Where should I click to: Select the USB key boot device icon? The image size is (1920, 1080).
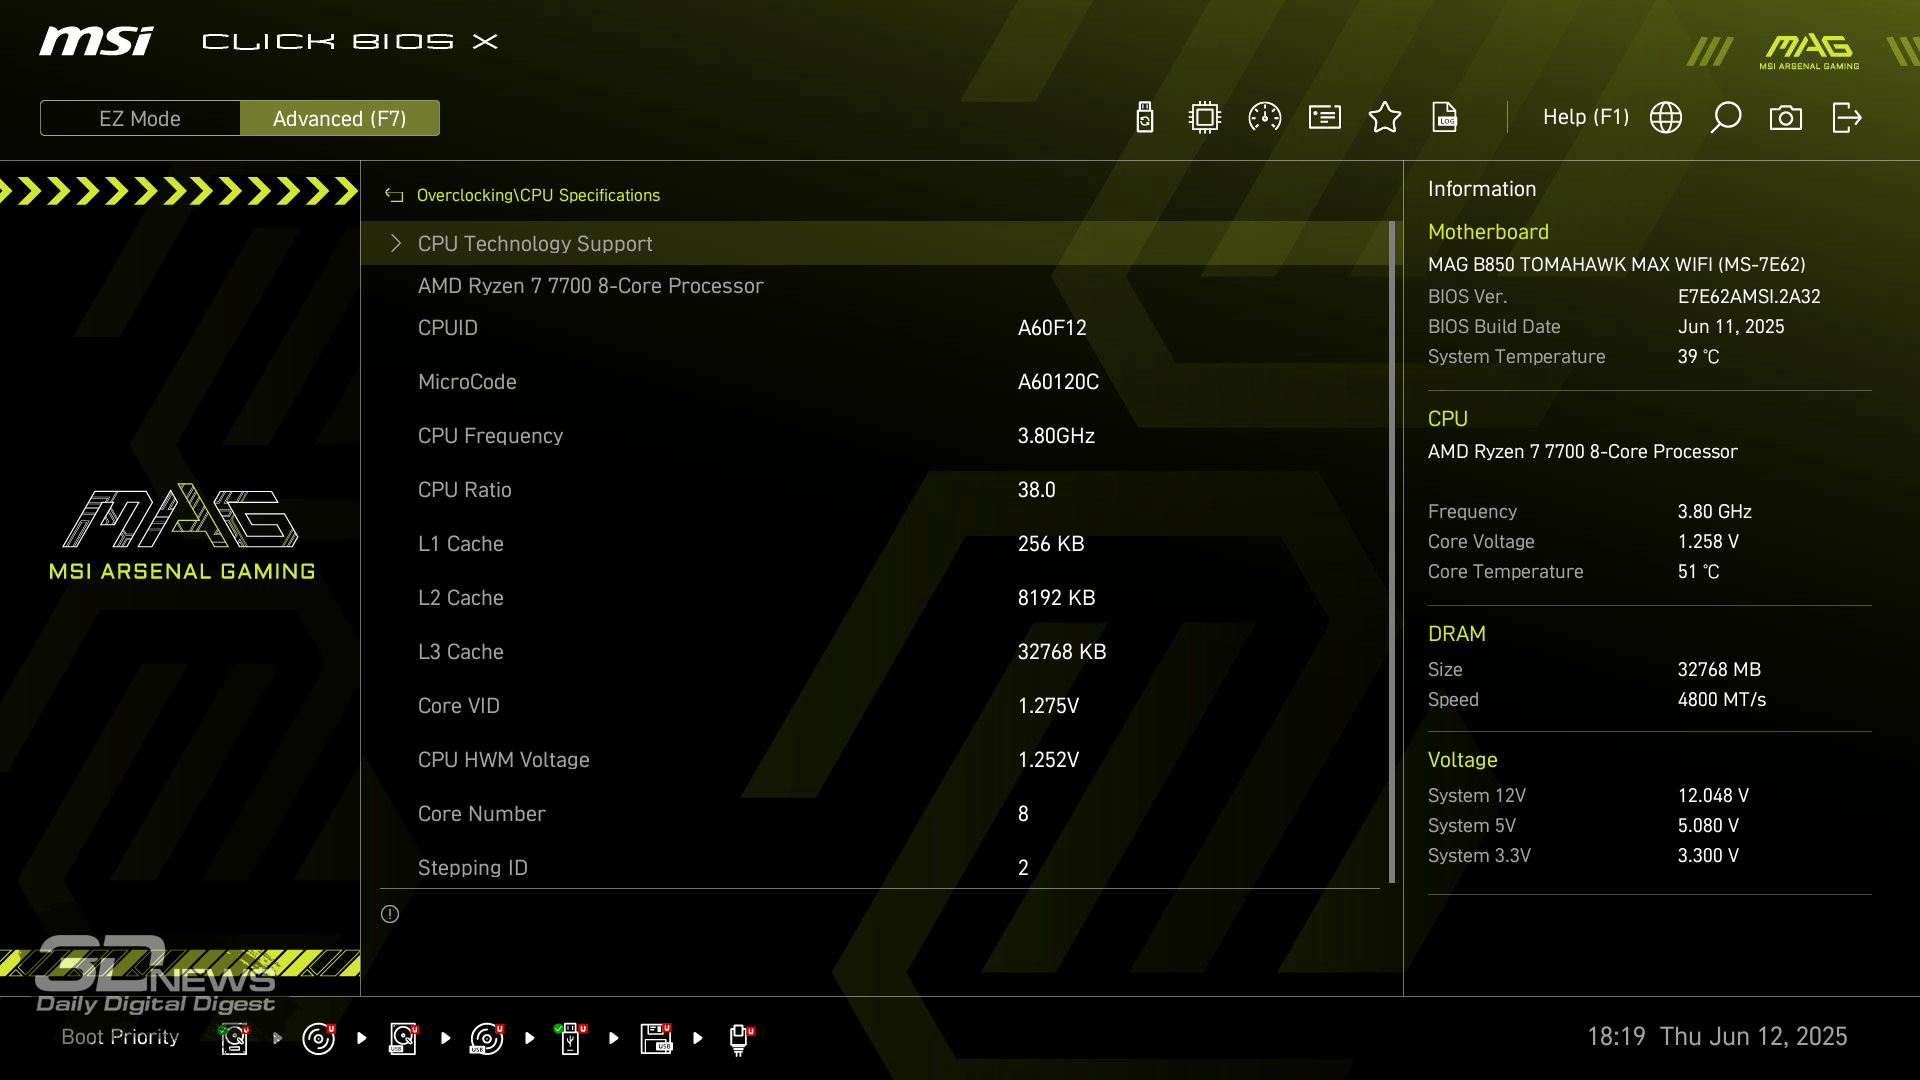pos(570,1038)
